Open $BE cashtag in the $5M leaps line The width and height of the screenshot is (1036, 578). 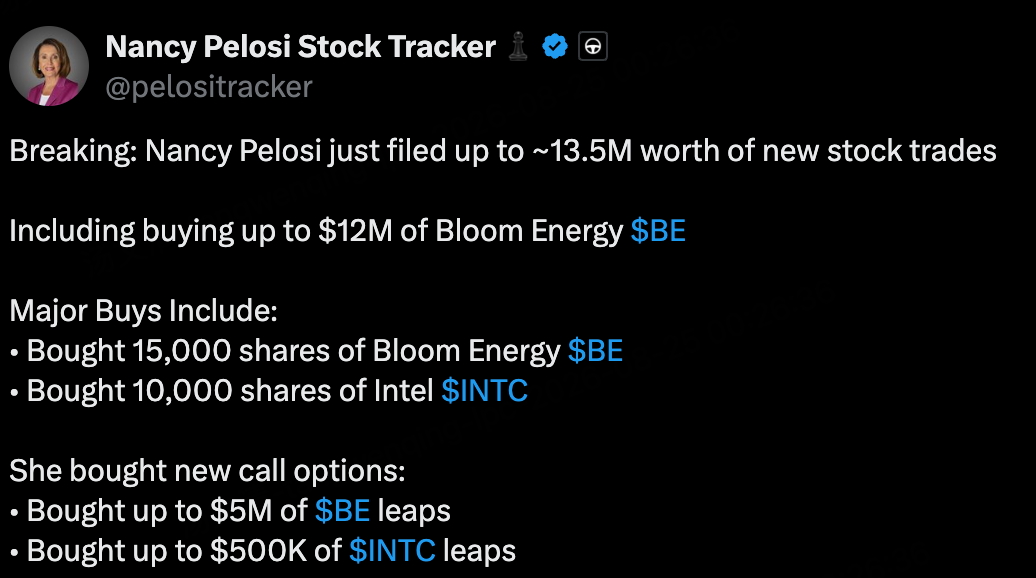(x=342, y=511)
